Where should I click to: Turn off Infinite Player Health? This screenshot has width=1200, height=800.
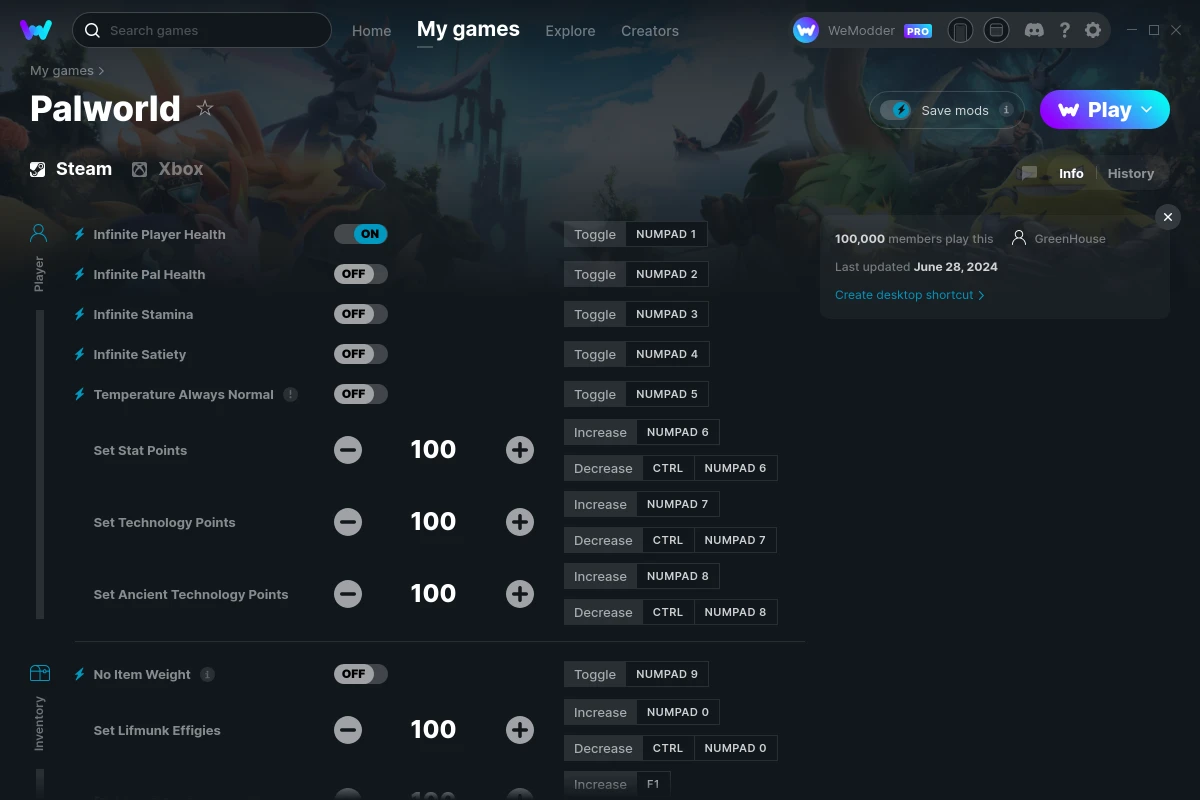coord(361,233)
